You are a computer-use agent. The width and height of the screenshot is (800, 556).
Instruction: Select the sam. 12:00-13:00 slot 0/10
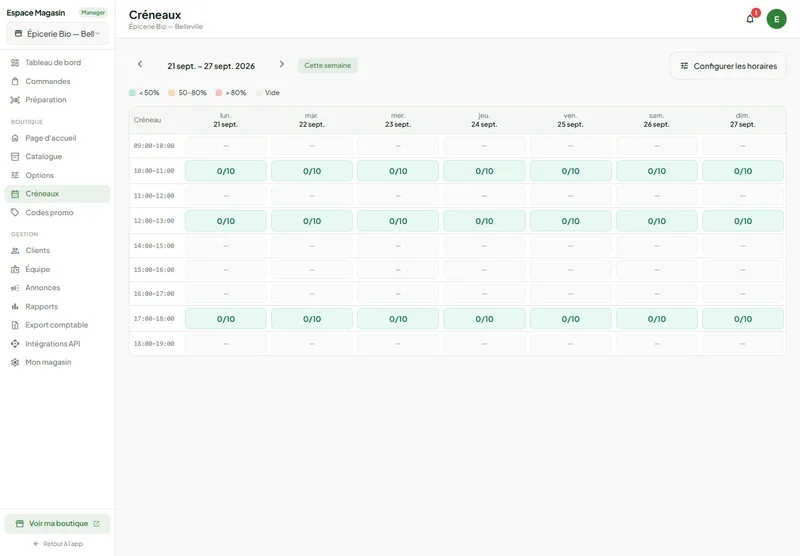[657, 221]
